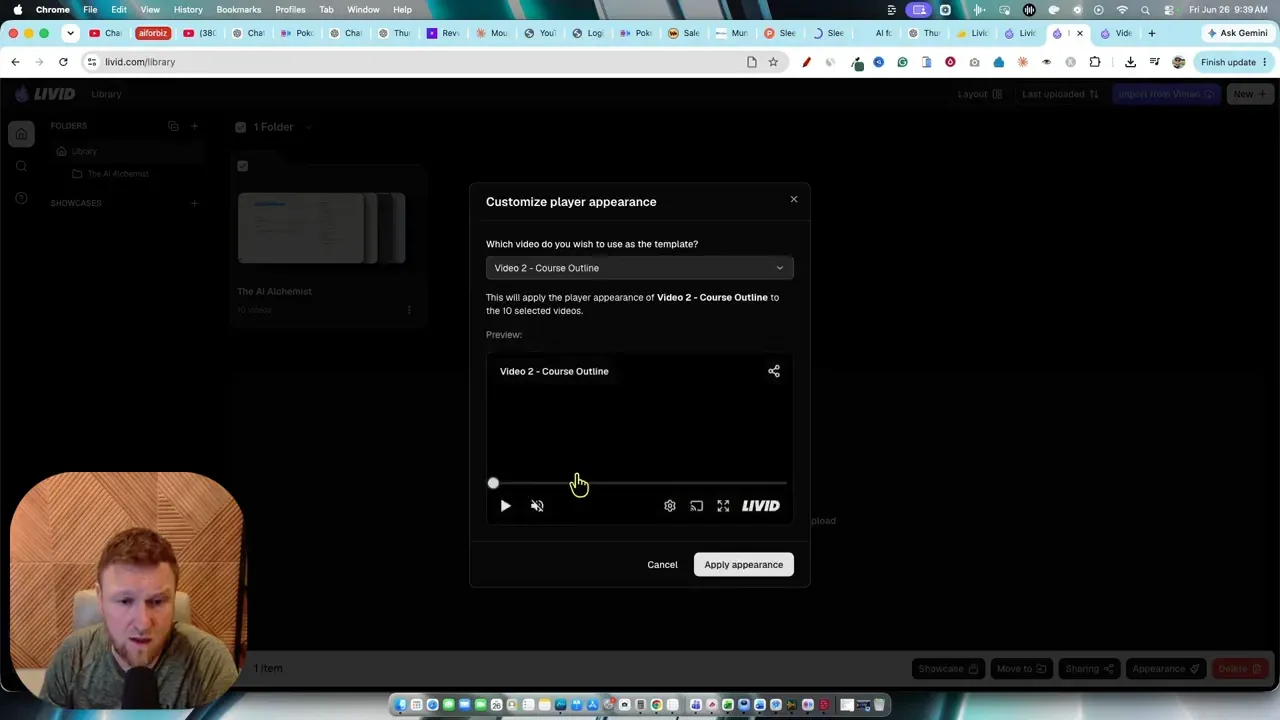Switch to the aiforbiz tab

(152, 33)
